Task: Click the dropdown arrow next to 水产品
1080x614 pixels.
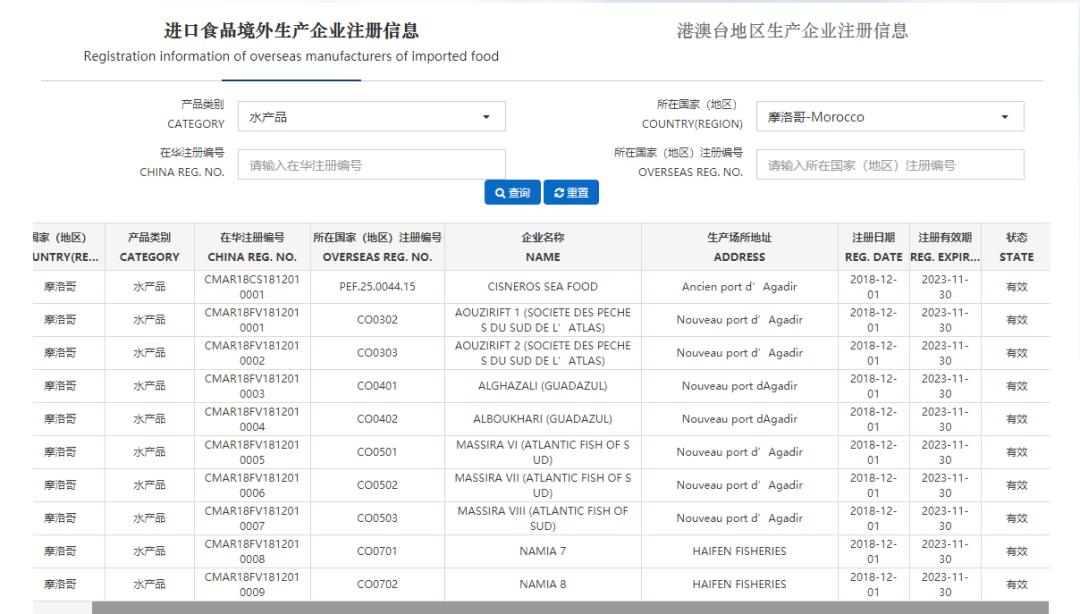Action: coord(488,116)
